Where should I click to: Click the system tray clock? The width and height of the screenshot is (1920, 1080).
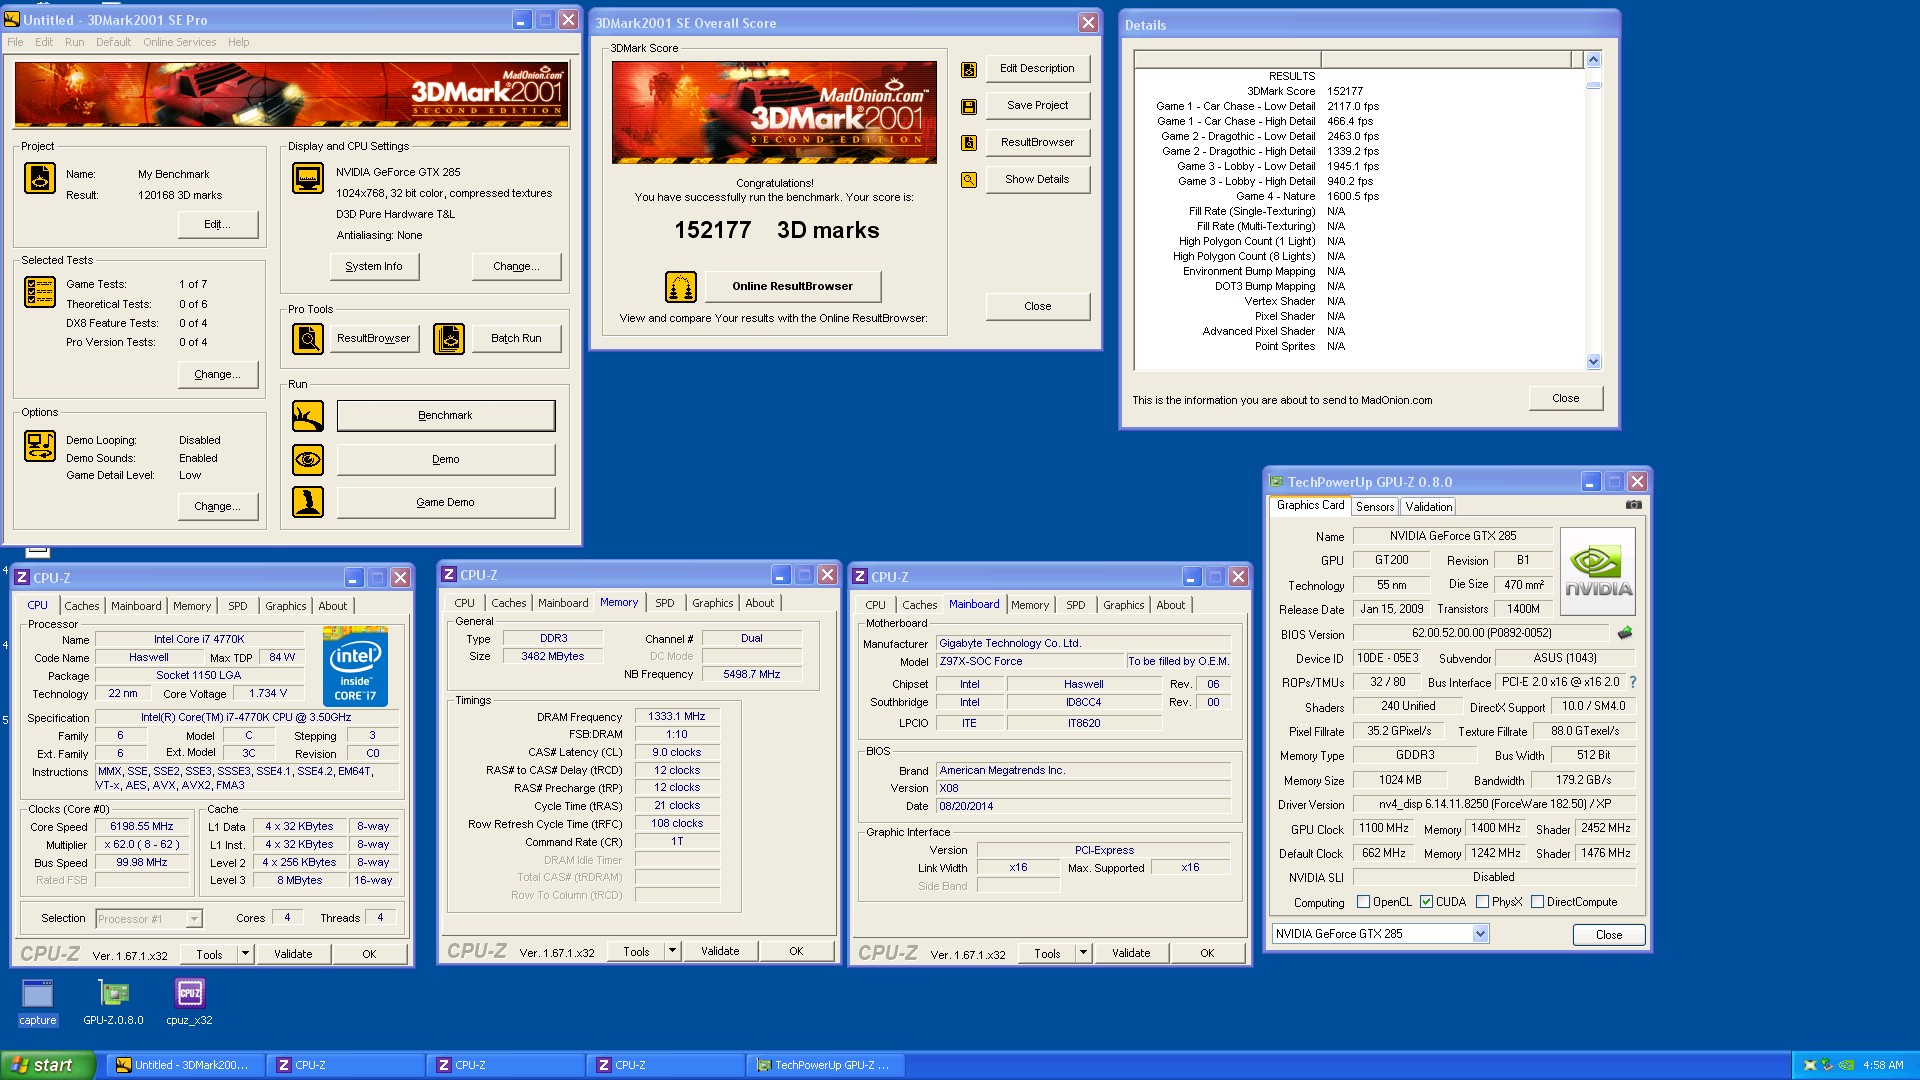(1882, 1066)
